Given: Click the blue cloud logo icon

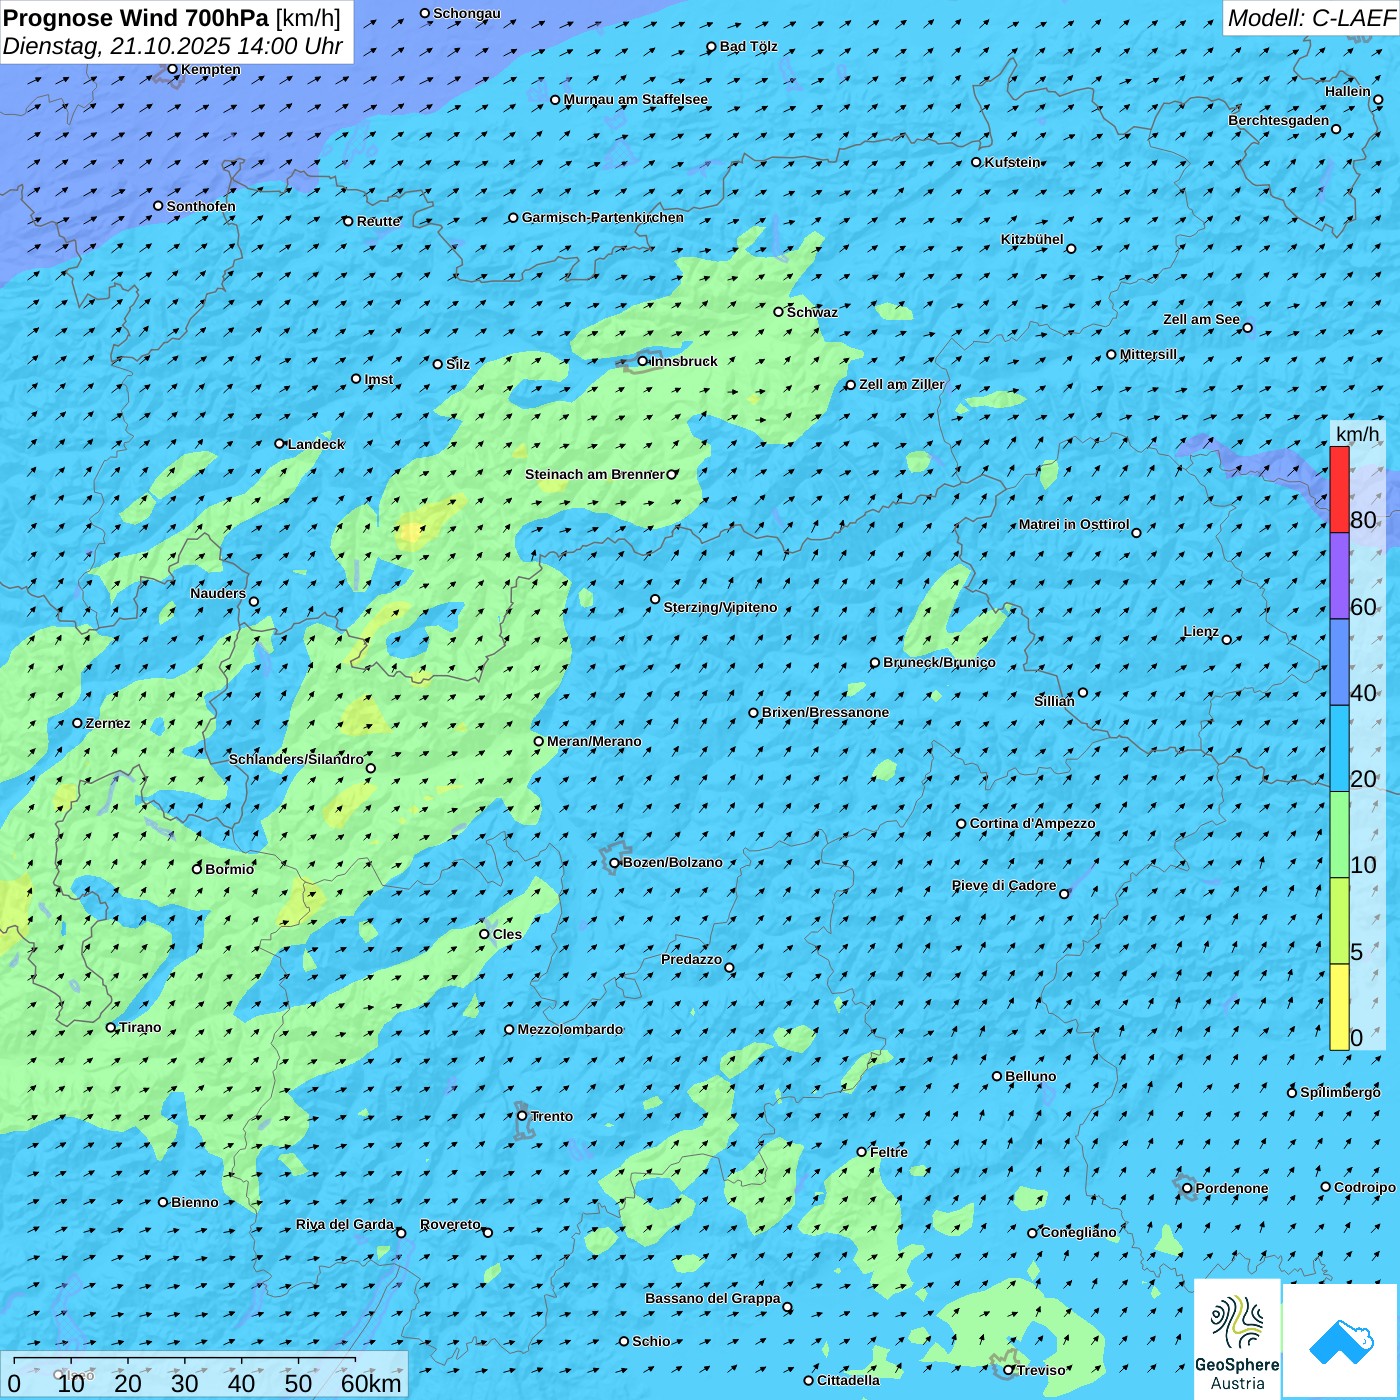Looking at the screenshot, I should (x=1341, y=1341).
